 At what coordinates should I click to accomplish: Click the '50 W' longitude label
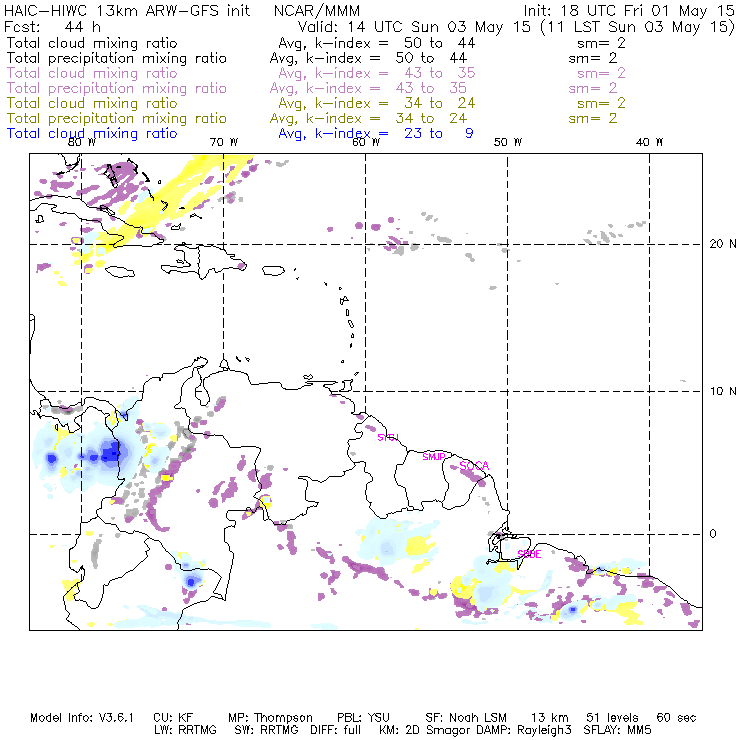[508, 142]
